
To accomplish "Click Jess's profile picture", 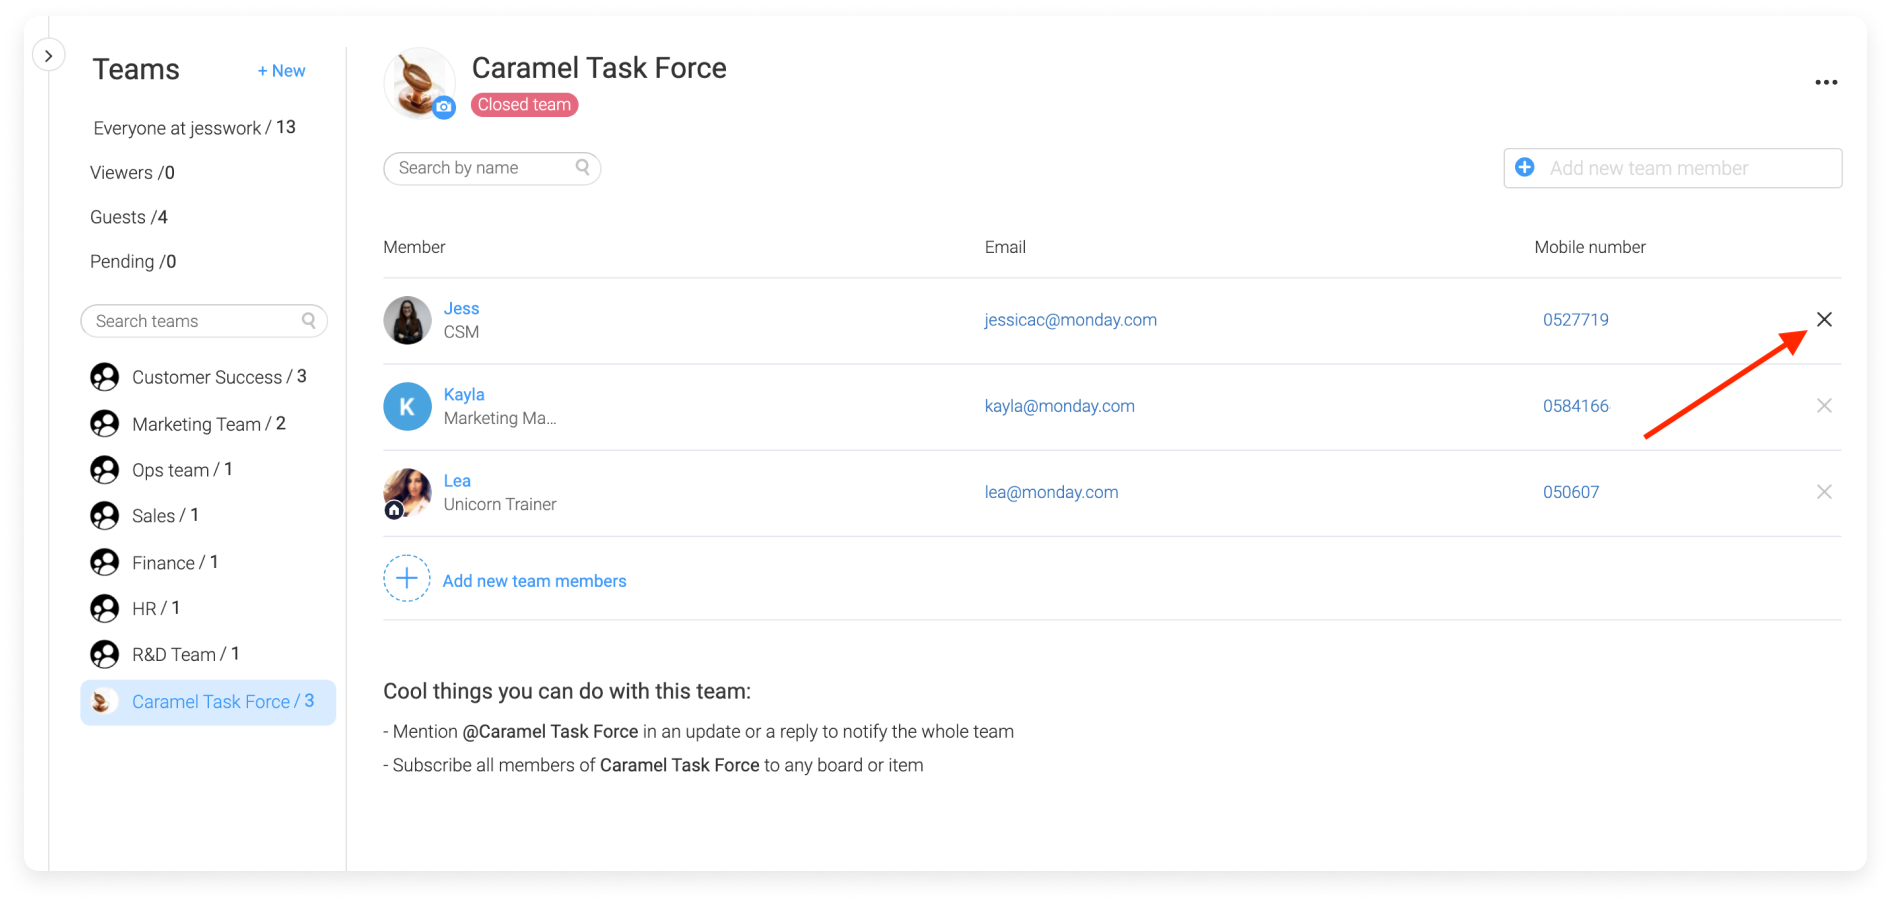I will [407, 320].
